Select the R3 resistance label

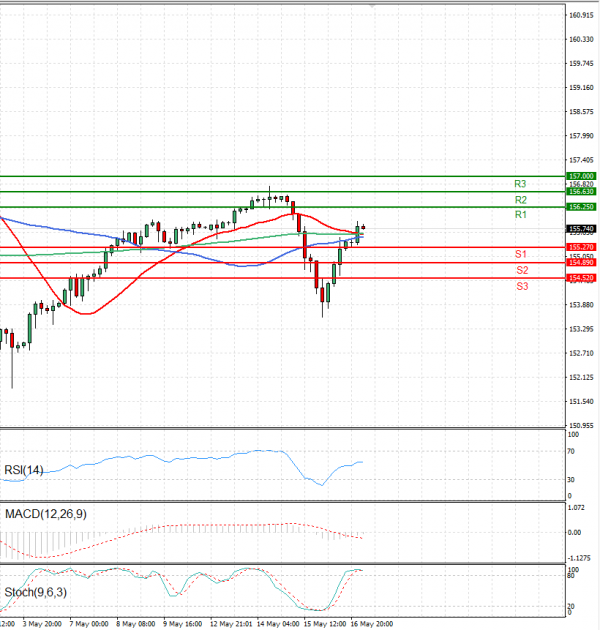(x=520, y=184)
